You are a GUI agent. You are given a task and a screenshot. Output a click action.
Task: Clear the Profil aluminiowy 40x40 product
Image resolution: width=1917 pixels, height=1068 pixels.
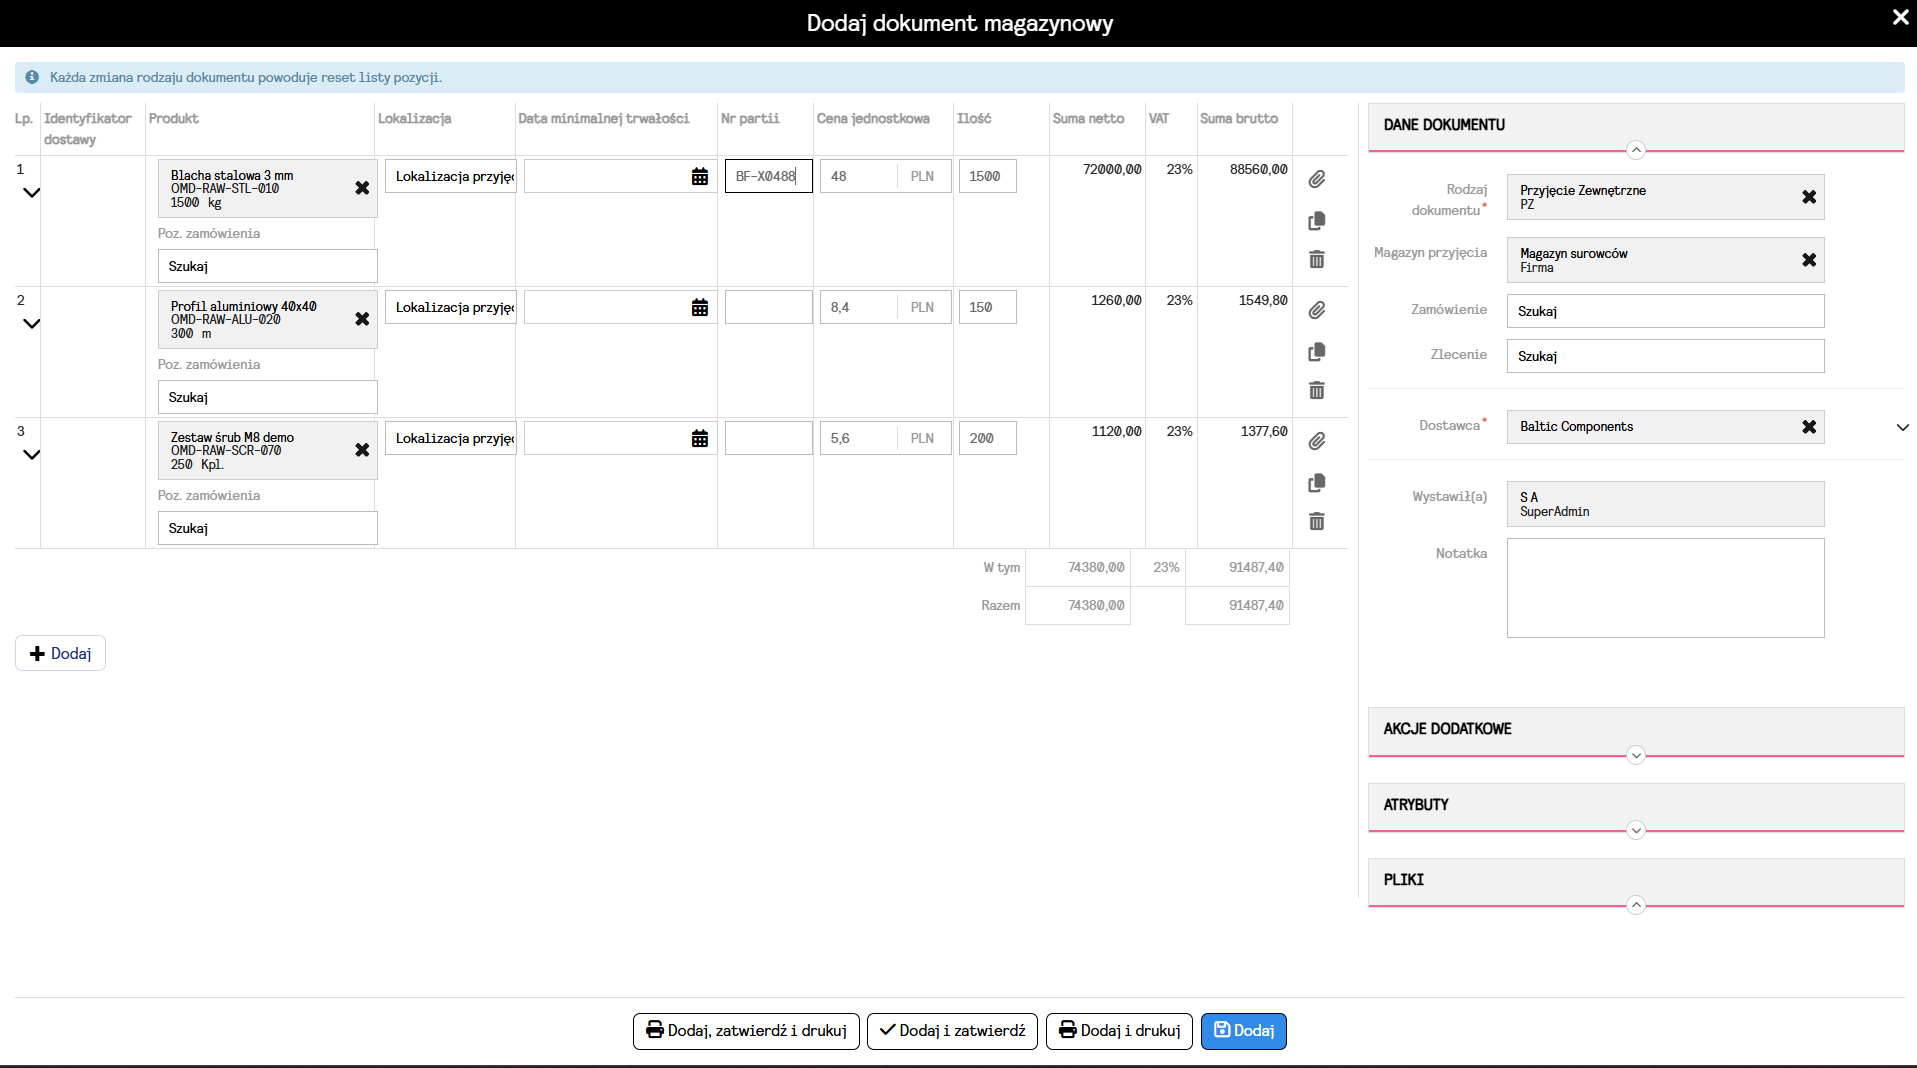point(362,319)
